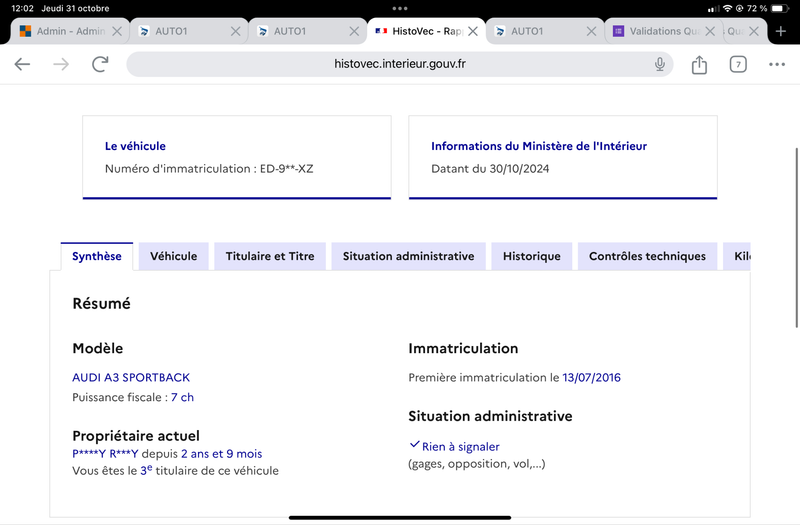Close the first AUTO1 tab
The height and width of the screenshot is (525, 800).
[235, 31]
